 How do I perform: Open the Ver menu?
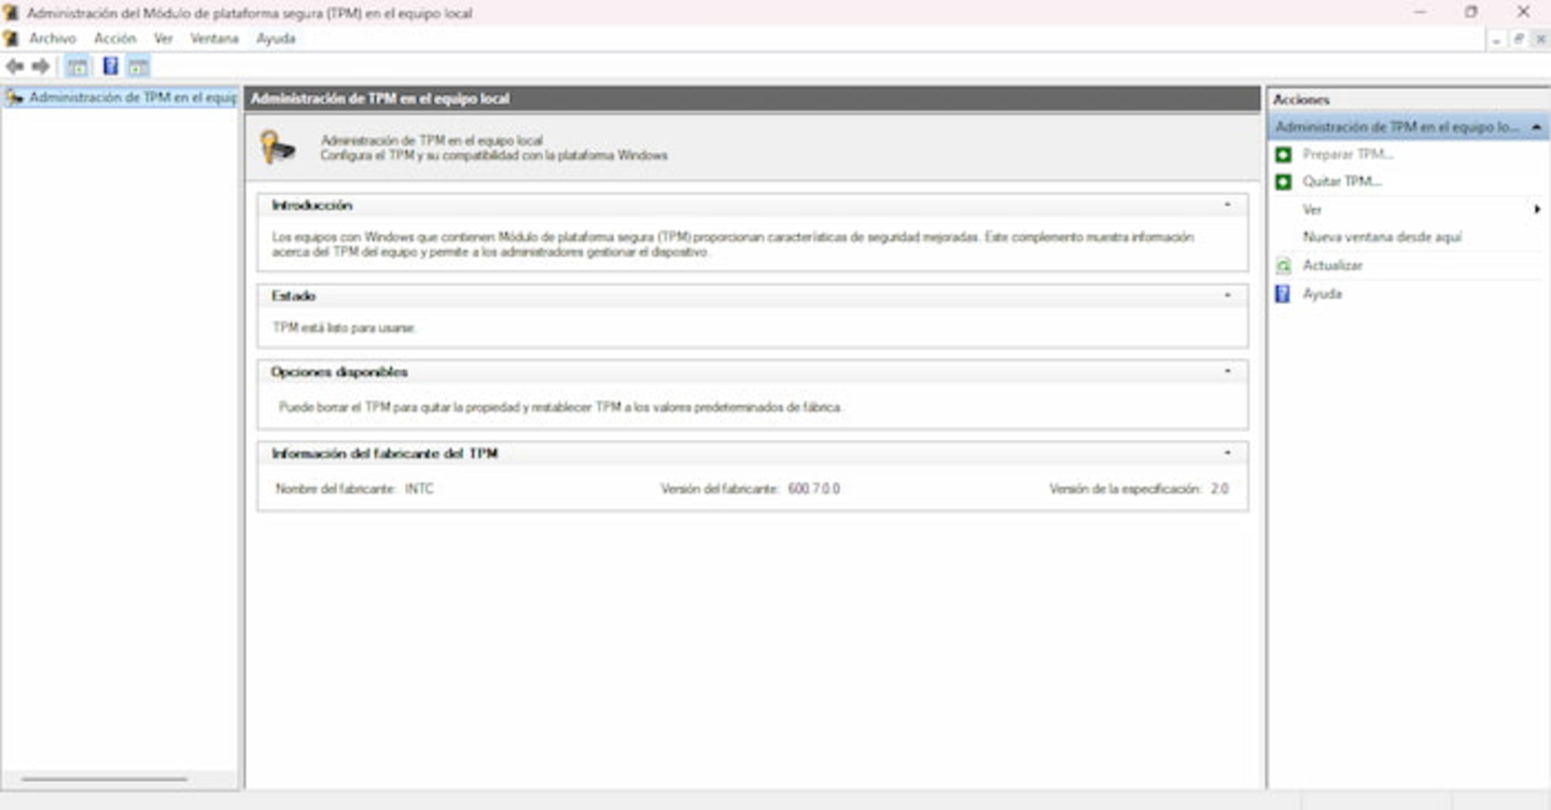pyautogui.click(x=163, y=38)
